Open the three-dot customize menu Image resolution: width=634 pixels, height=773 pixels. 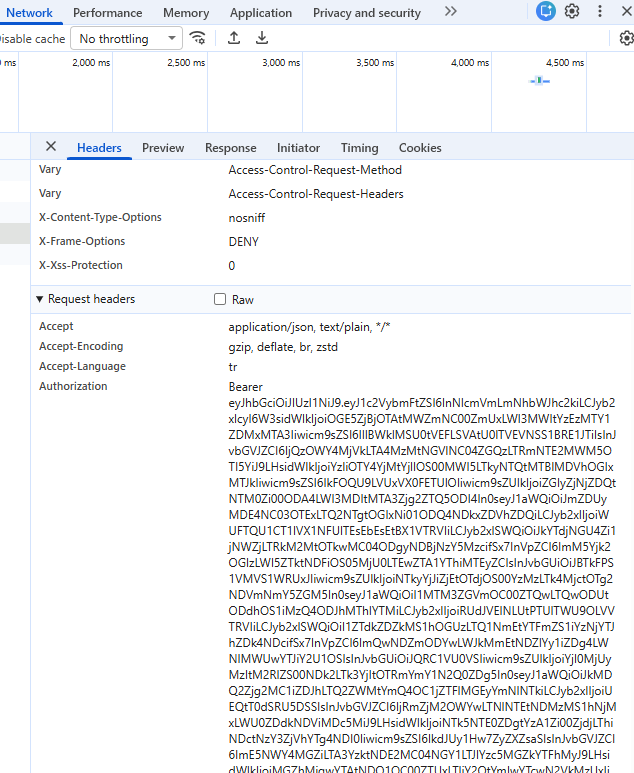point(599,11)
